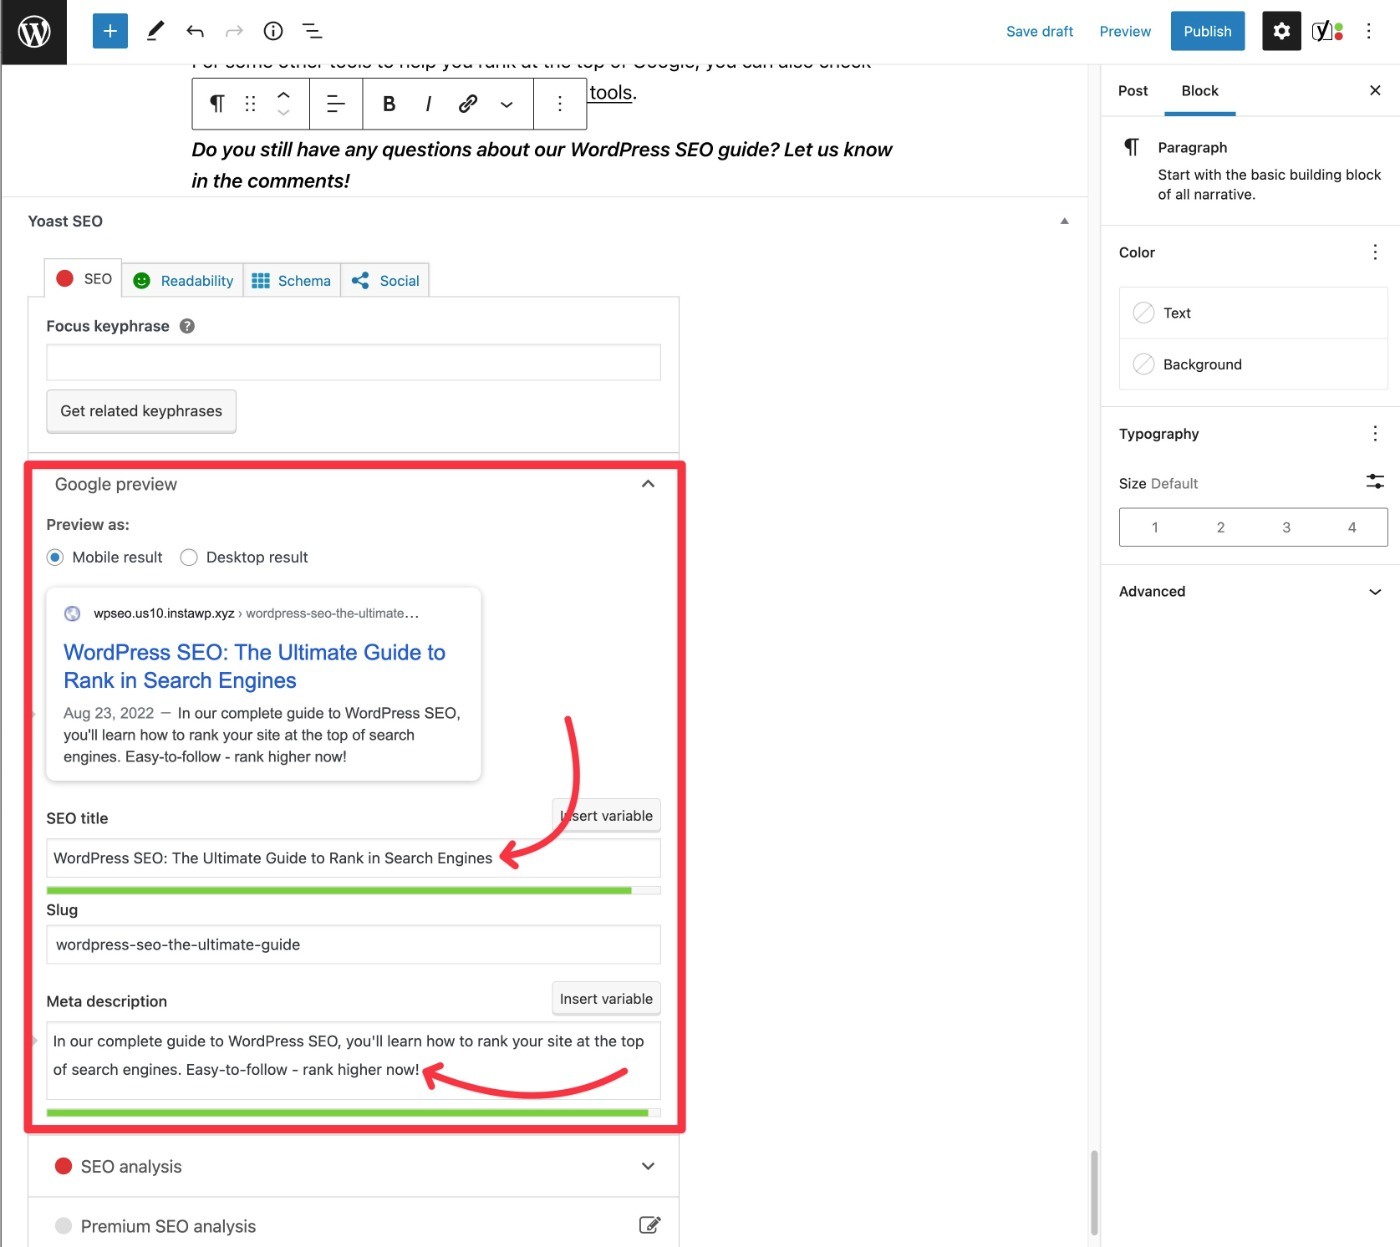Image resolution: width=1400 pixels, height=1247 pixels.
Task: Redo the undone change
Action: pyautogui.click(x=234, y=31)
